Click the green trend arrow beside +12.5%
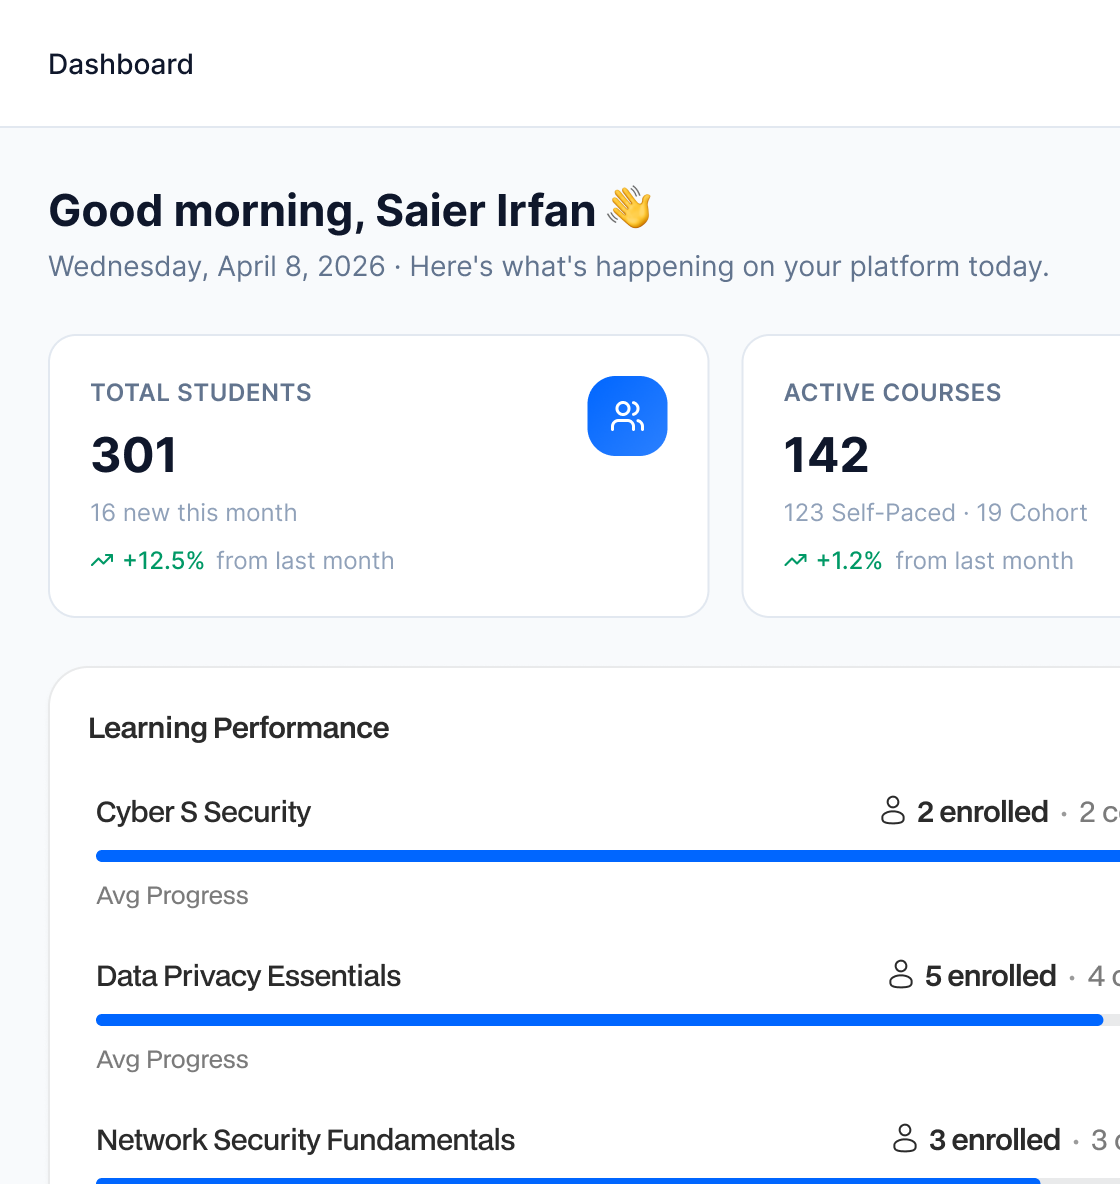Viewport: 1120px width, 1184px height. pos(102,561)
